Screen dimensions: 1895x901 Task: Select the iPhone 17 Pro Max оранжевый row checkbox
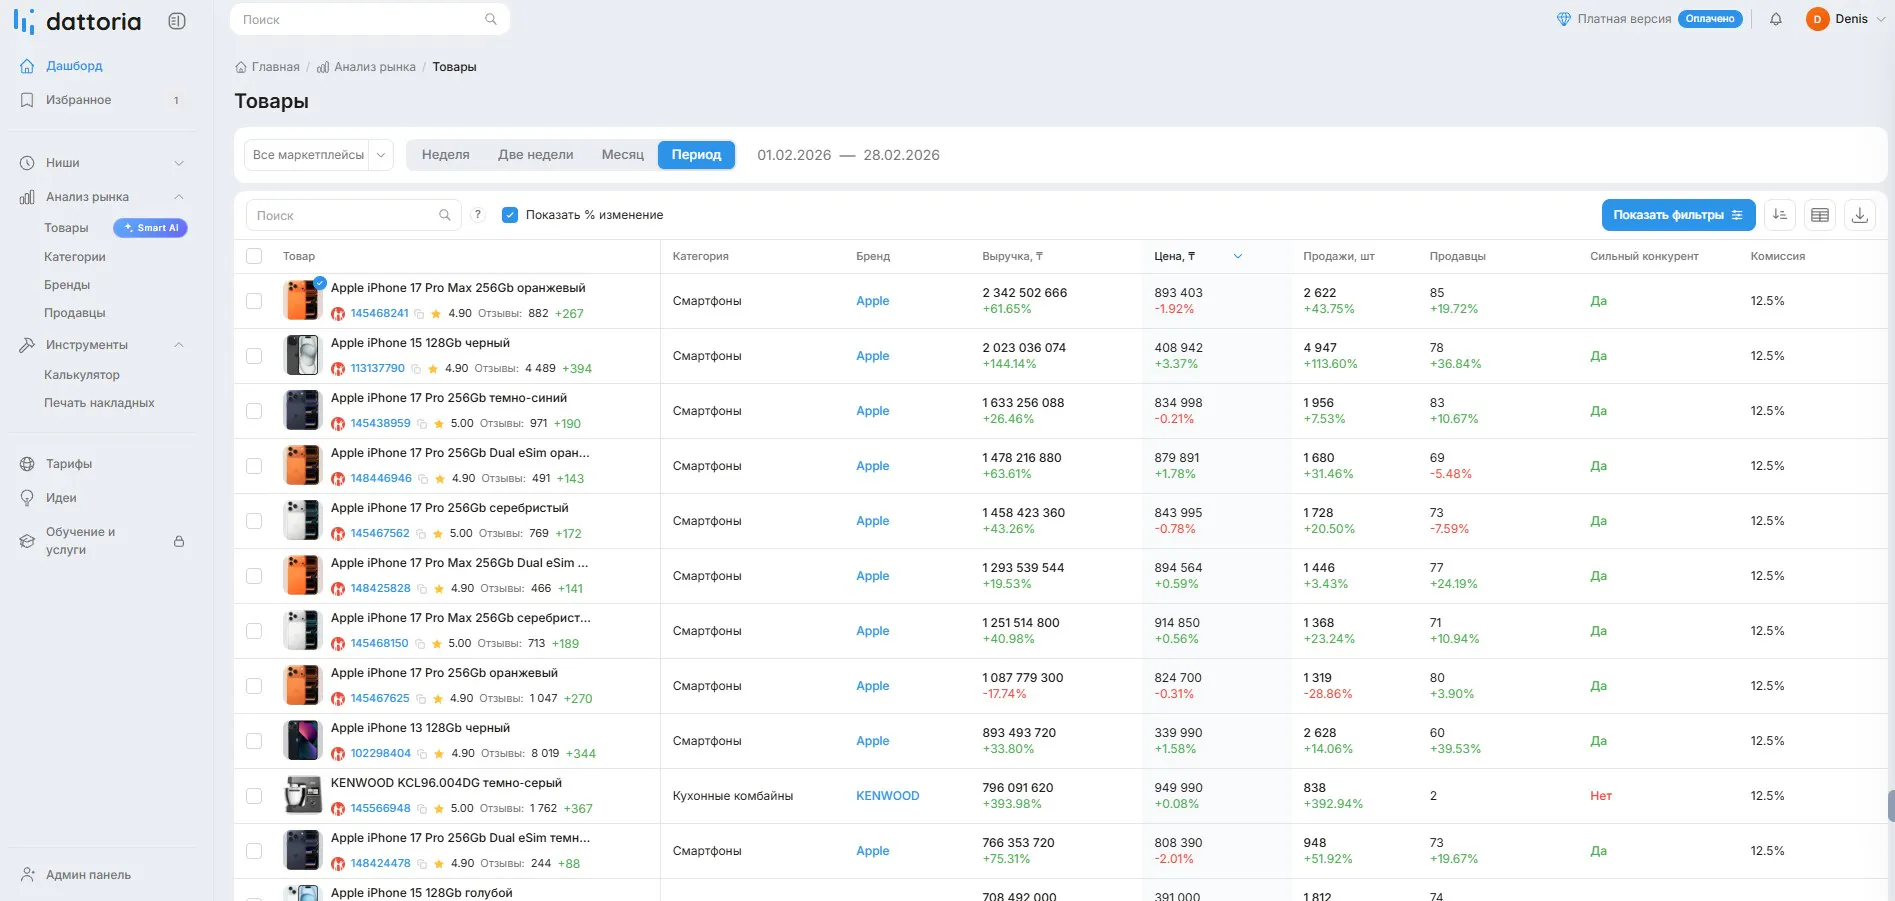(x=254, y=301)
